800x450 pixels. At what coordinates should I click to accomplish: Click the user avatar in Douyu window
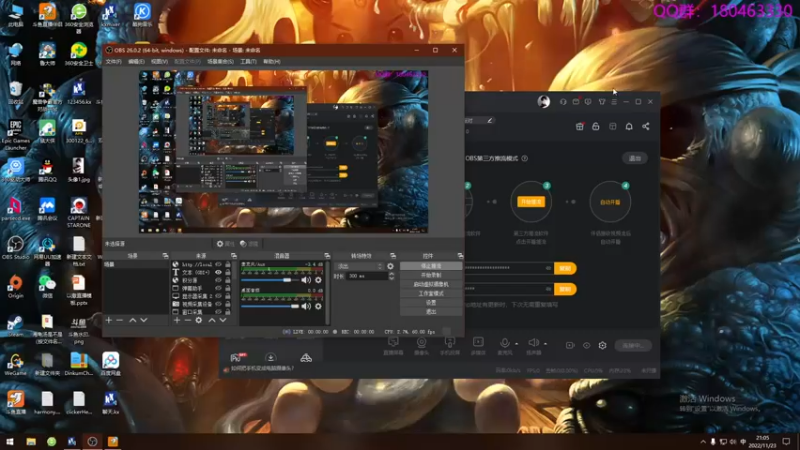[x=543, y=102]
